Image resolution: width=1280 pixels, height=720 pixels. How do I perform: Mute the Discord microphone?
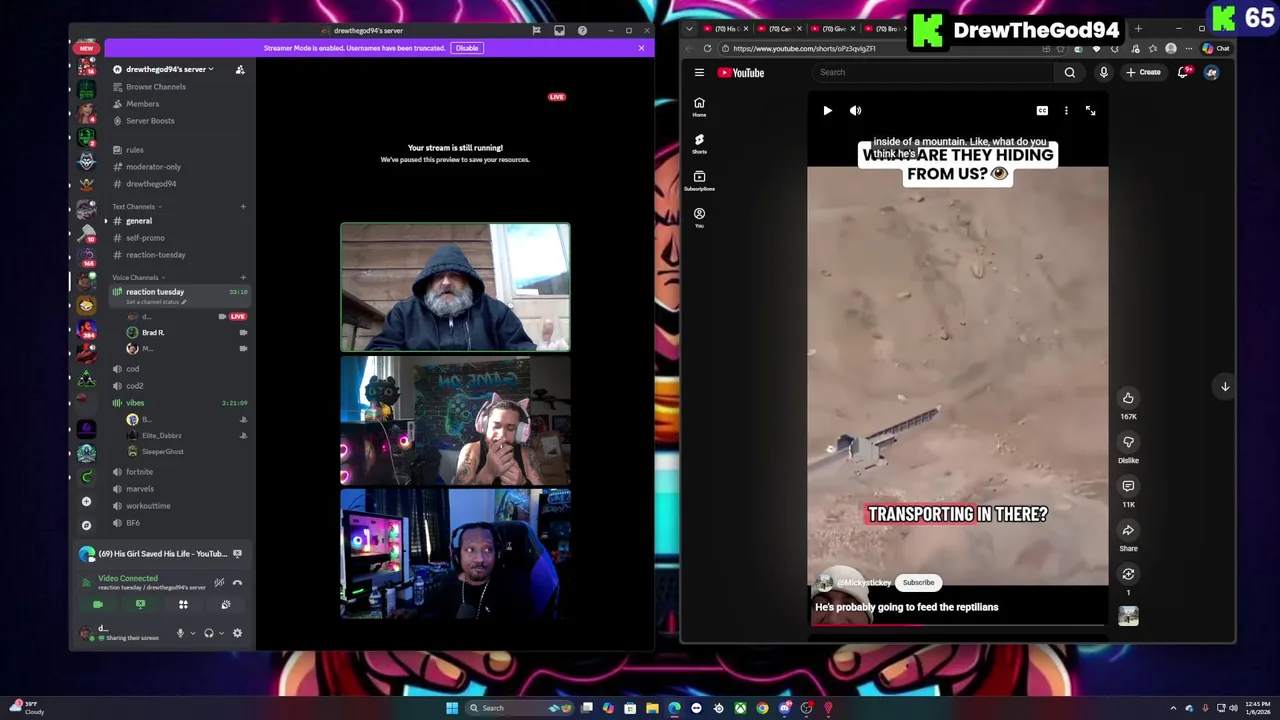[x=180, y=633]
